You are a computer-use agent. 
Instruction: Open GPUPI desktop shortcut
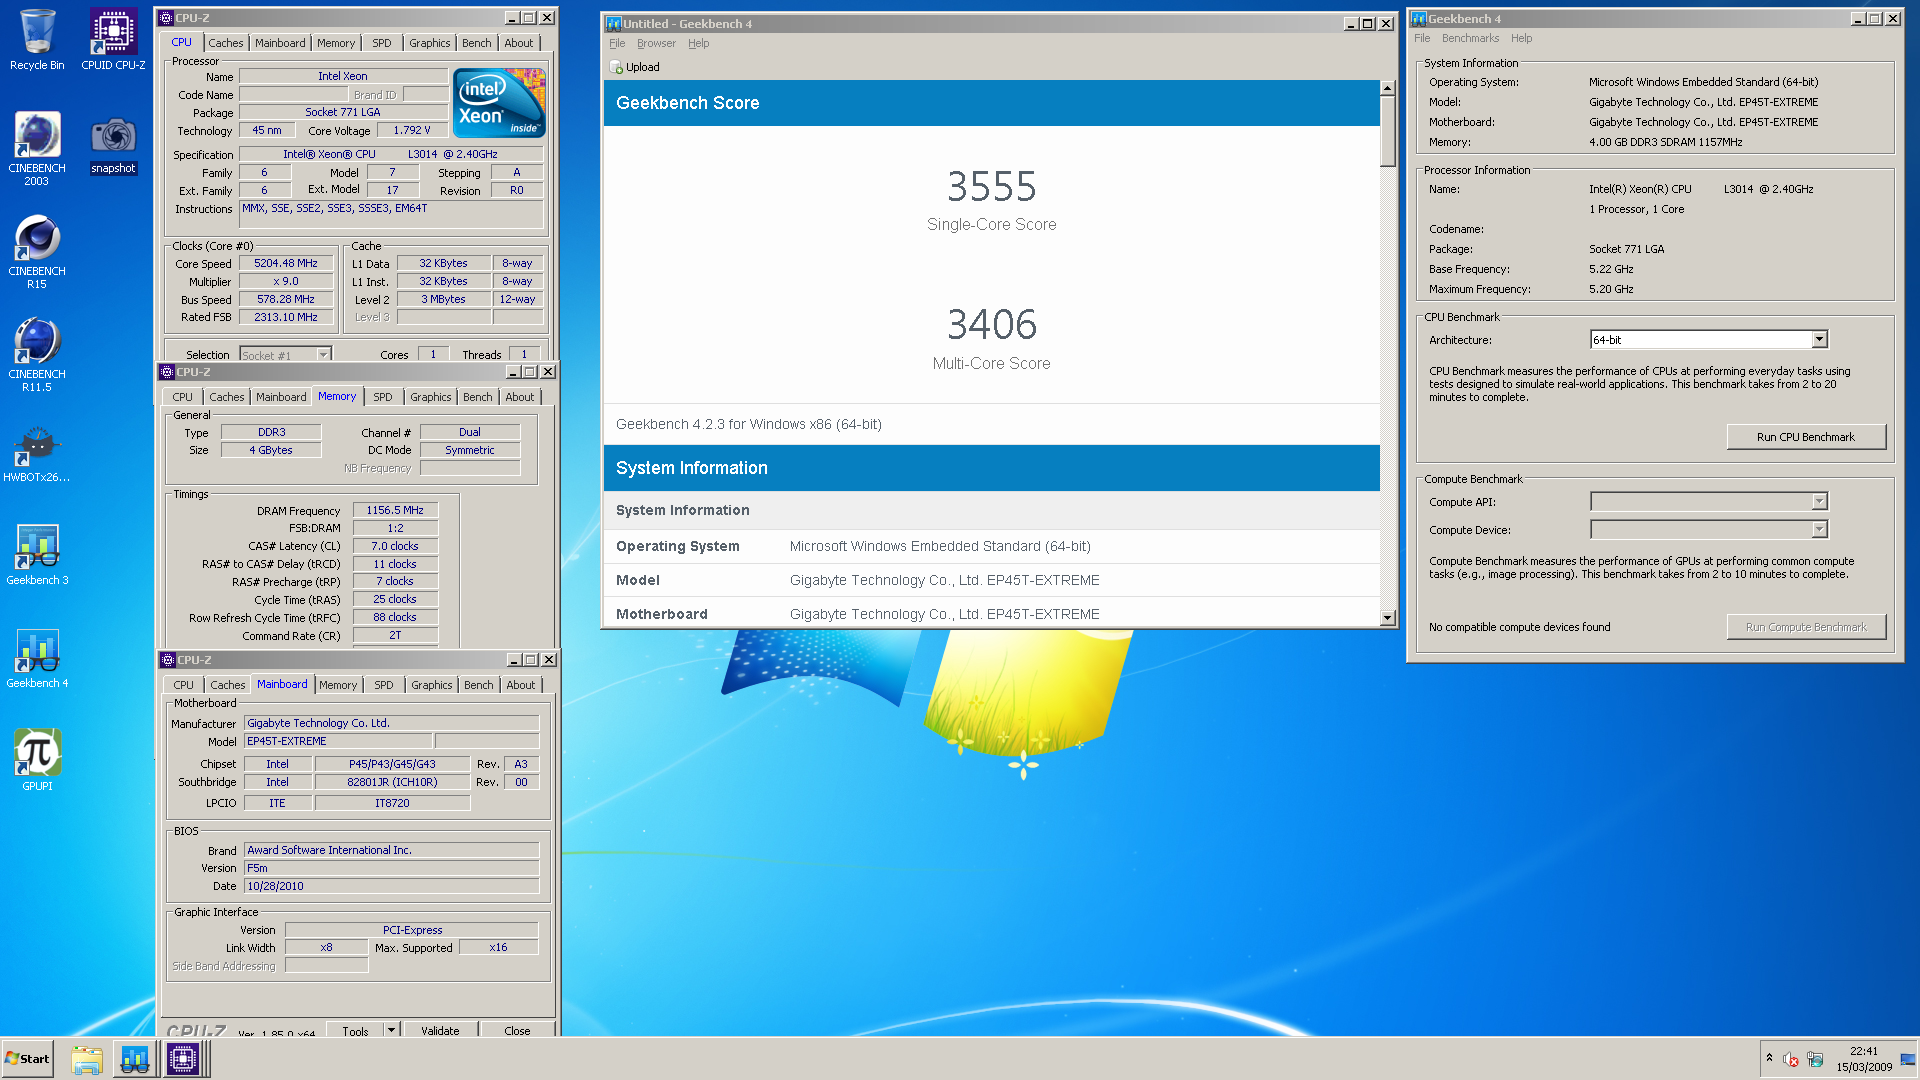pyautogui.click(x=37, y=760)
